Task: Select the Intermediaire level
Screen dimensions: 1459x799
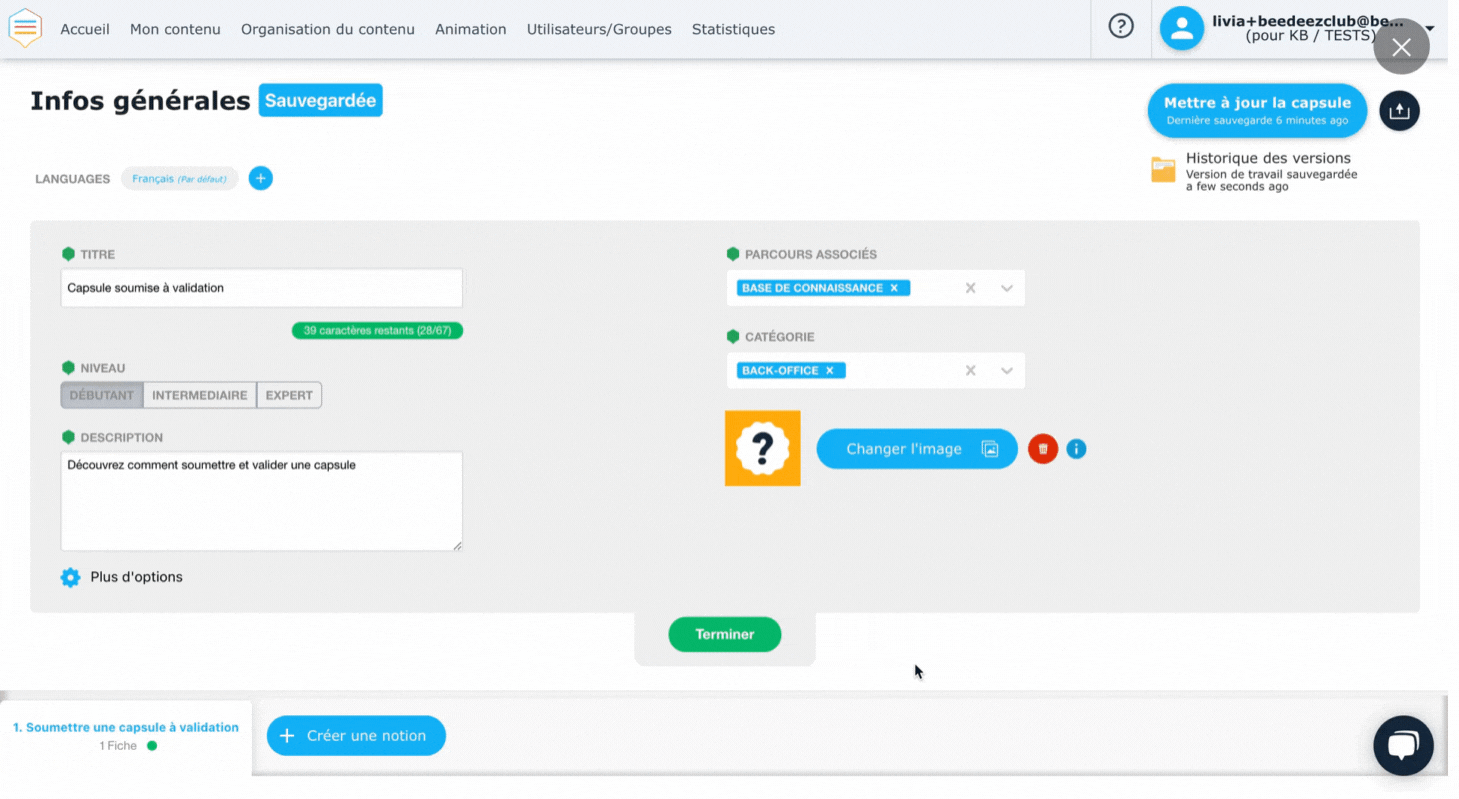Action: point(199,395)
